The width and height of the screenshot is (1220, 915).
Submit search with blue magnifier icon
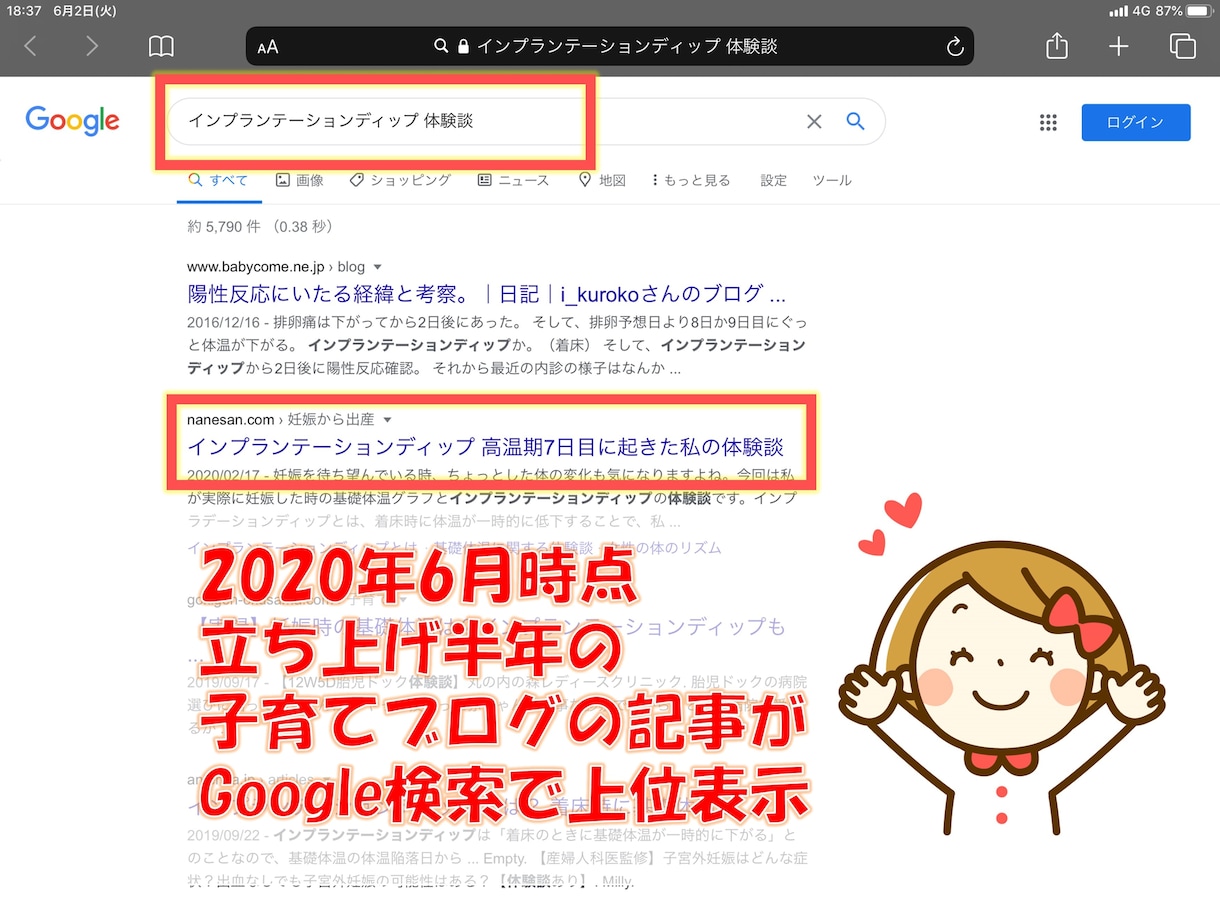(855, 121)
